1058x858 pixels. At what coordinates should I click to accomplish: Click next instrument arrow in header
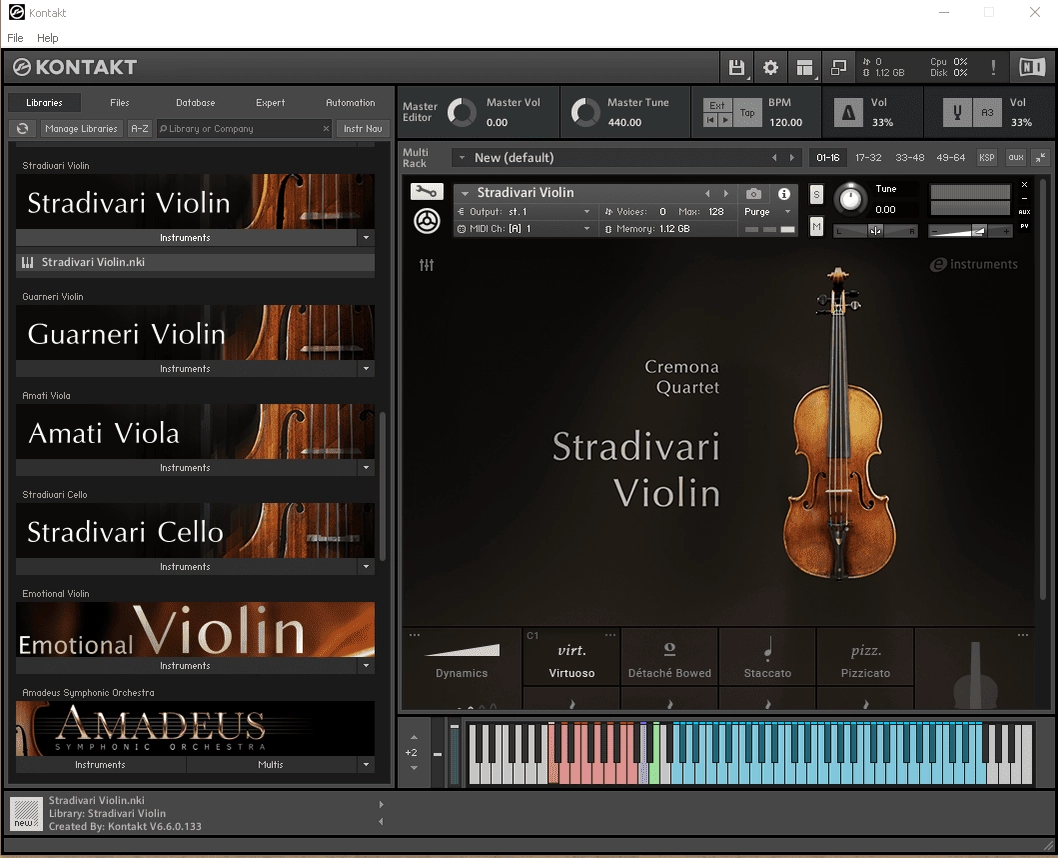pos(726,194)
